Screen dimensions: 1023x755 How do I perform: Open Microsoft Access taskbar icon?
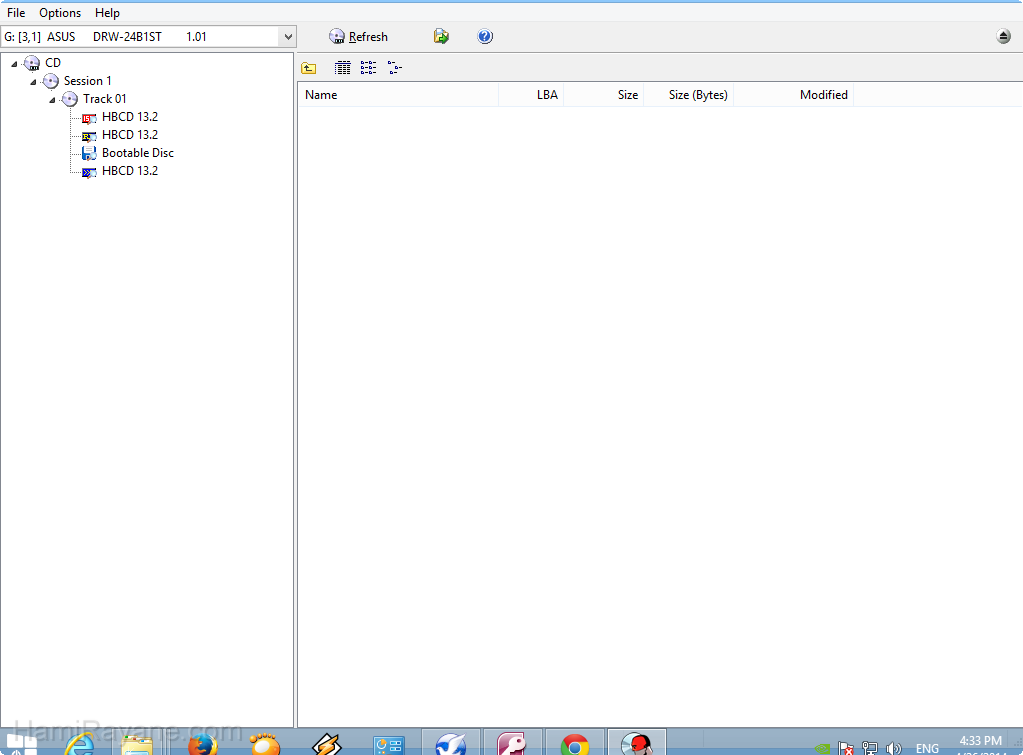(x=513, y=743)
